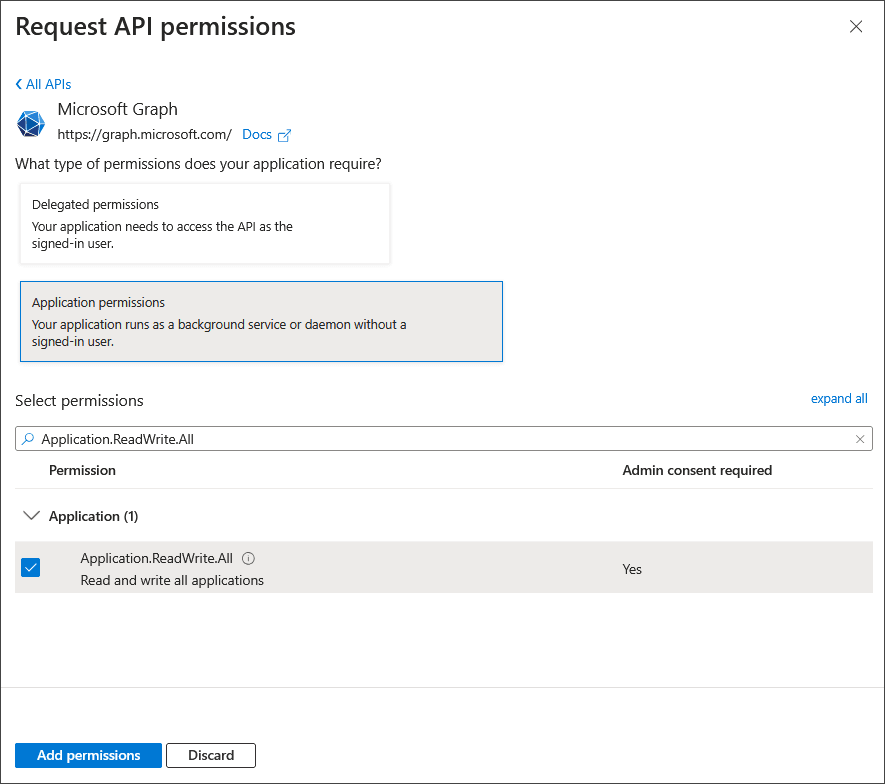Clear the search box using the X icon
This screenshot has height=784, width=885.
(860, 438)
